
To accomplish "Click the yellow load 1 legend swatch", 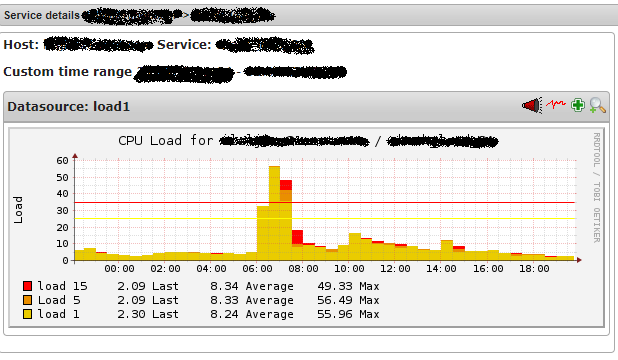I will pyautogui.click(x=27, y=314).
